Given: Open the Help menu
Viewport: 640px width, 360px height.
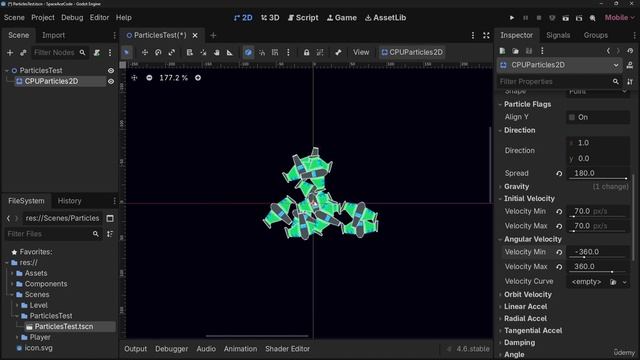Looking at the screenshot, I should coord(124,18).
